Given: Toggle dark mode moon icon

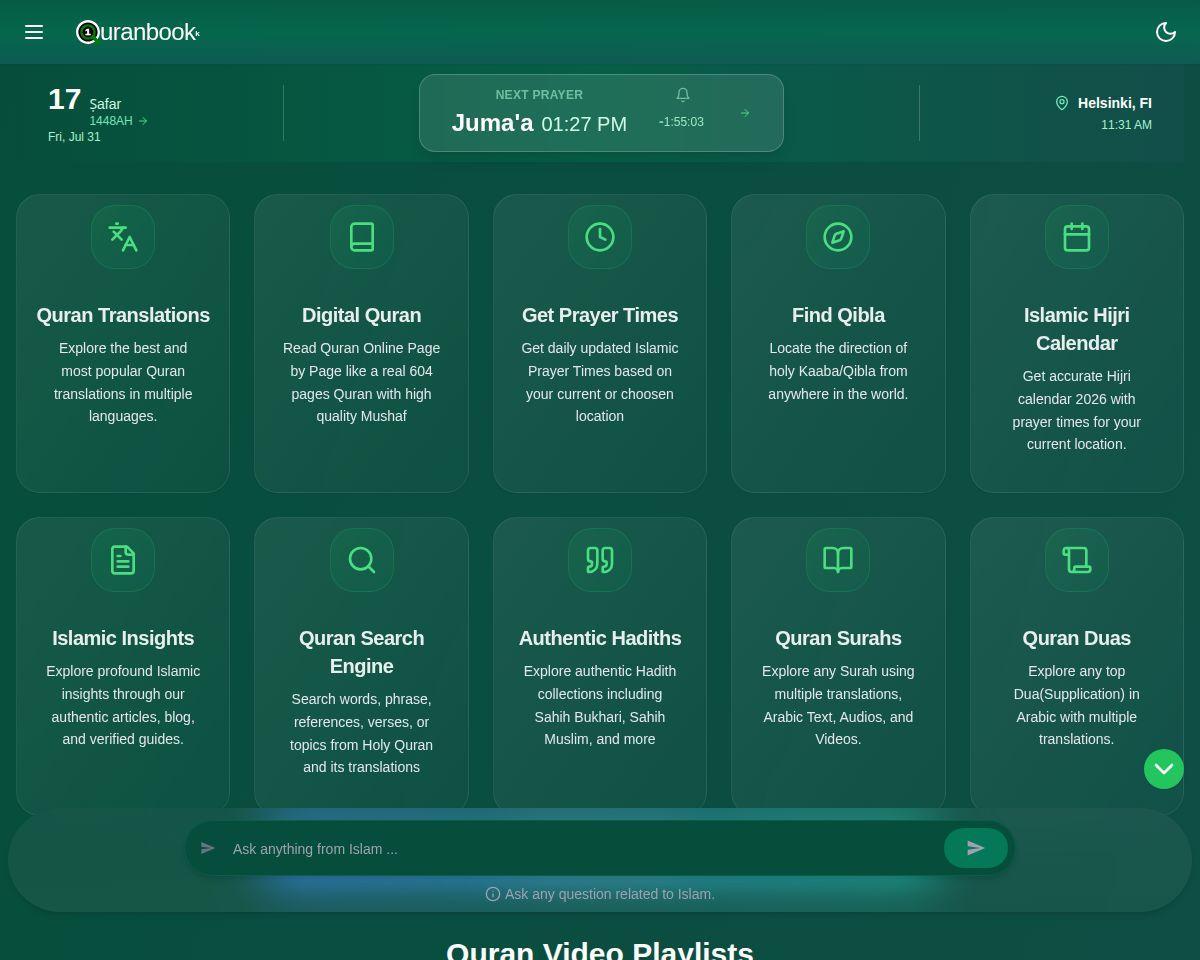Looking at the screenshot, I should coord(1166,31).
